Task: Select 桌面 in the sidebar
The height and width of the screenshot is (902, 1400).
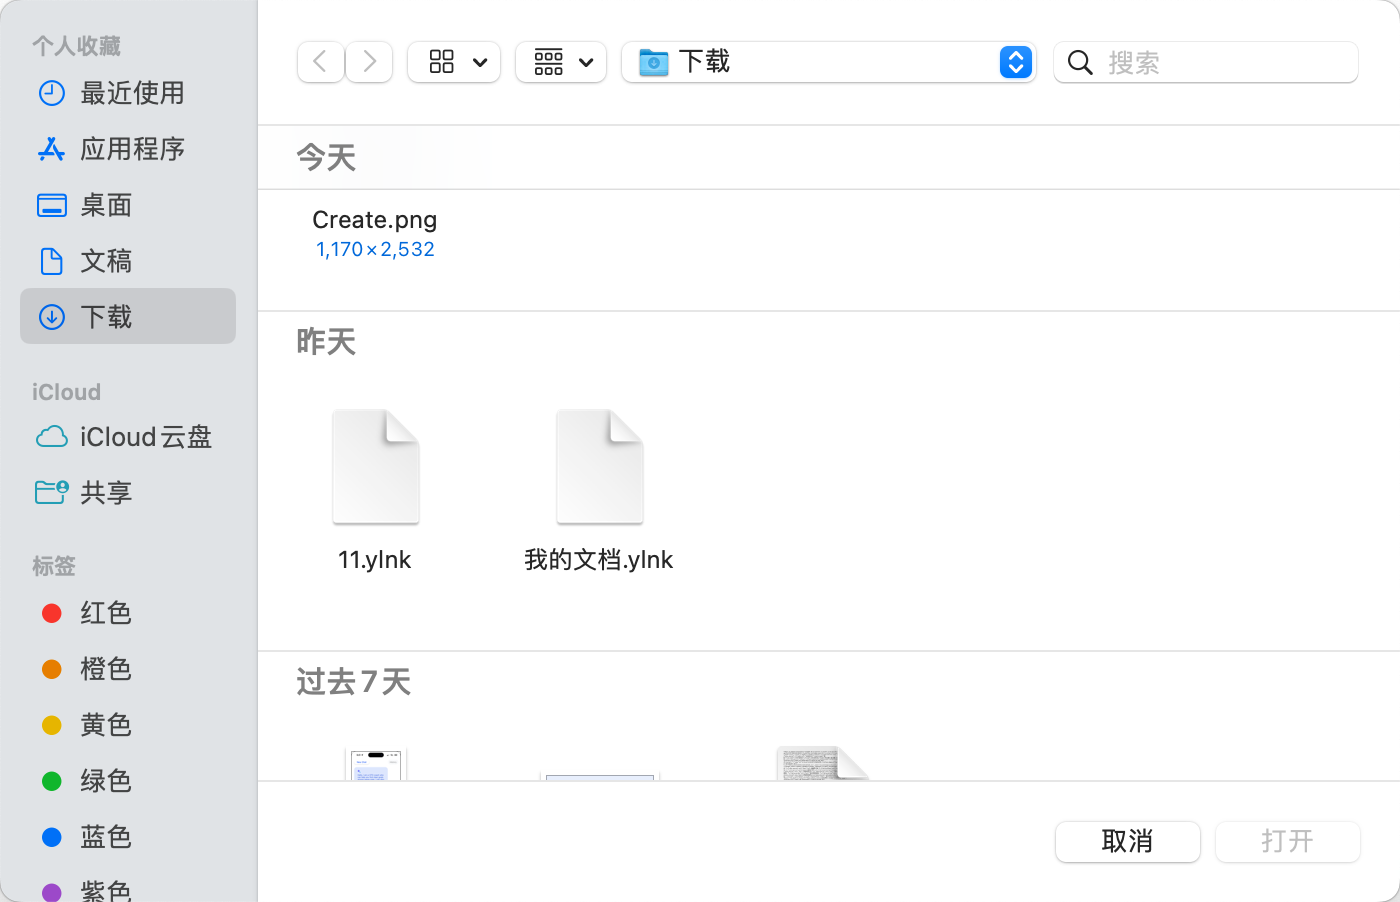Action: pyautogui.click(x=128, y=205)
